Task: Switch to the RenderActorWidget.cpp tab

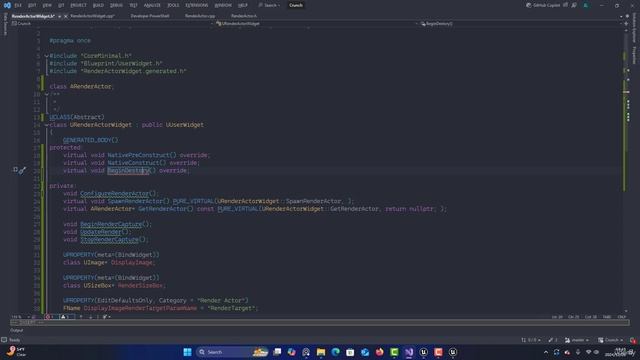Action: (92, 16)
